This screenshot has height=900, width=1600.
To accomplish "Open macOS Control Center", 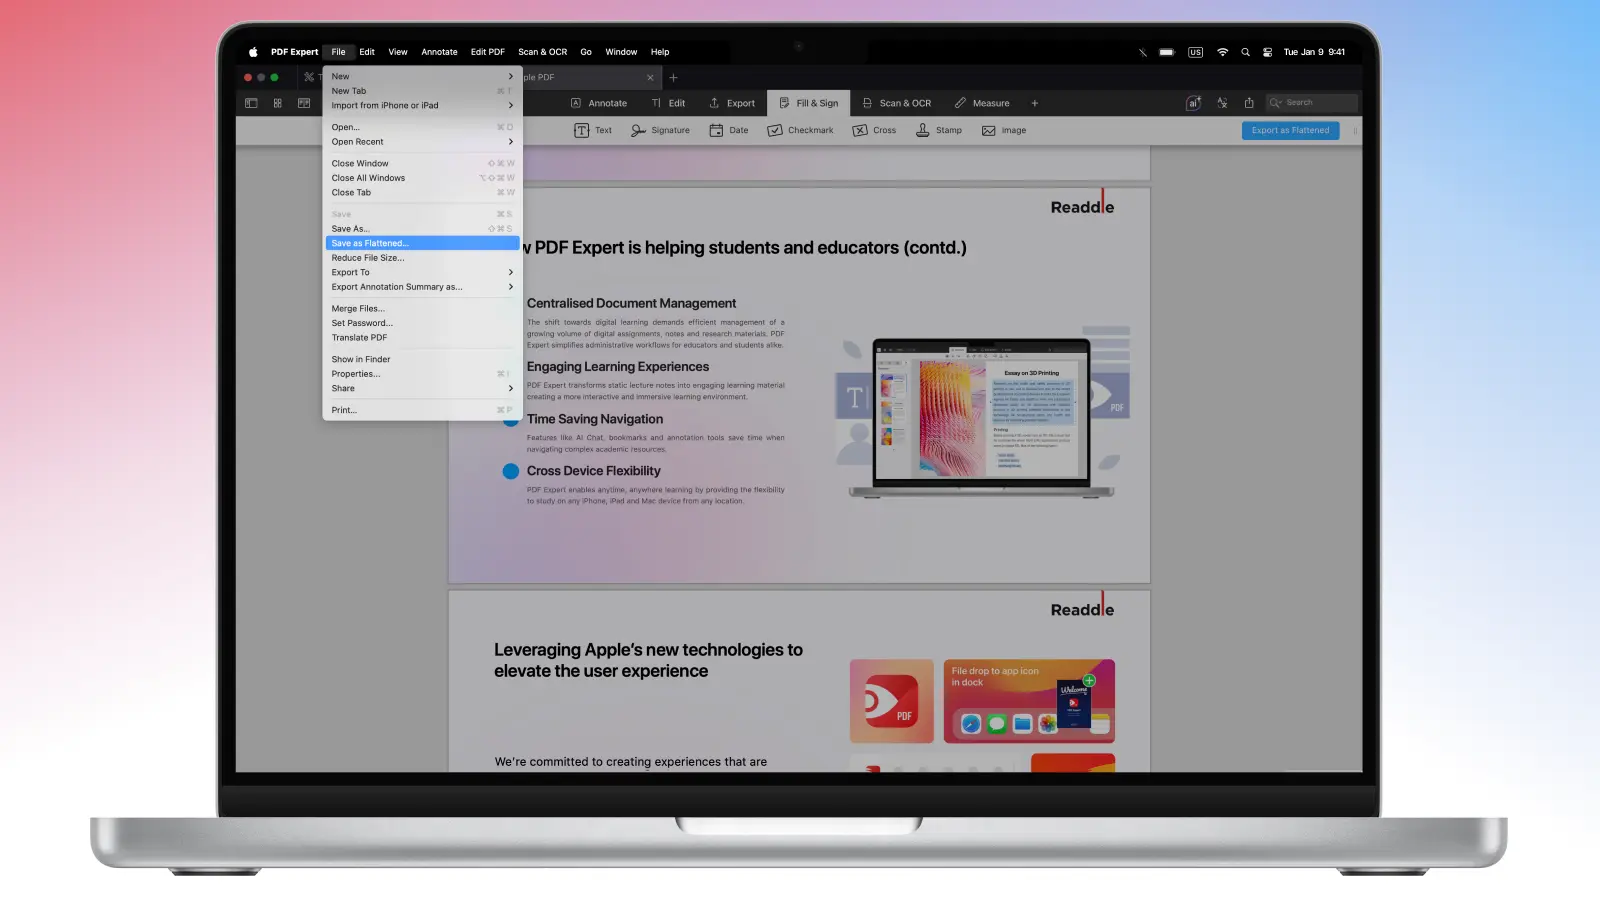I will (1267, 52).
